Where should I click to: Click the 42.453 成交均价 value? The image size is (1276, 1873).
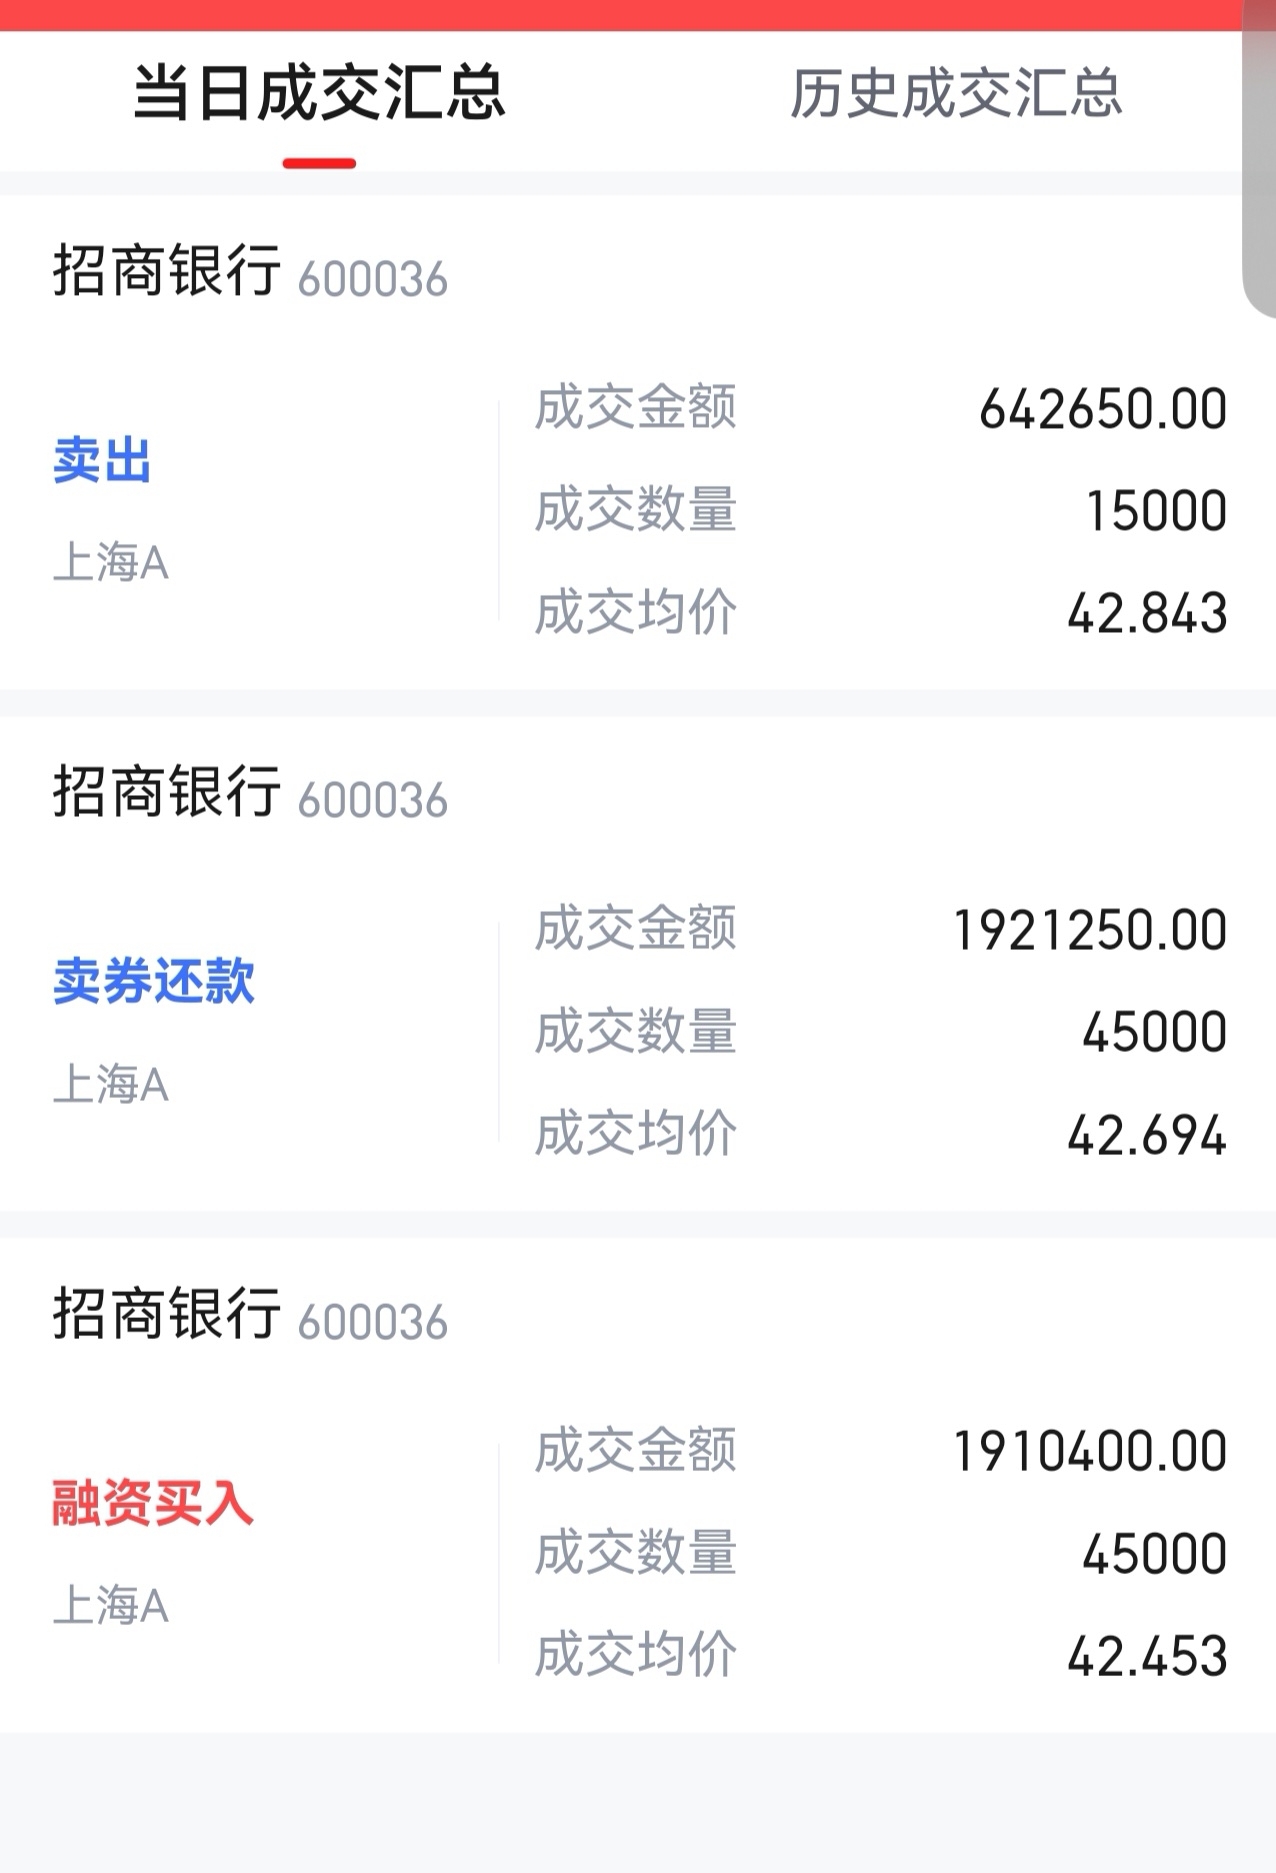1147,1657
